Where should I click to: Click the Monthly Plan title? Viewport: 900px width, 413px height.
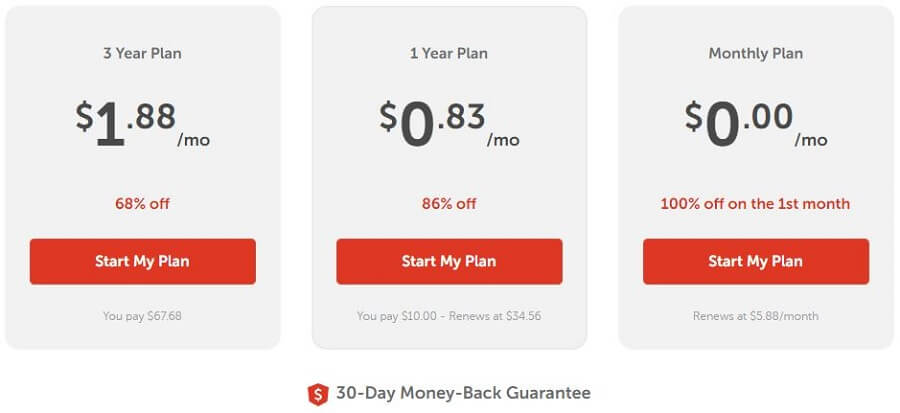pyautogui.click(x=756, y=53)
